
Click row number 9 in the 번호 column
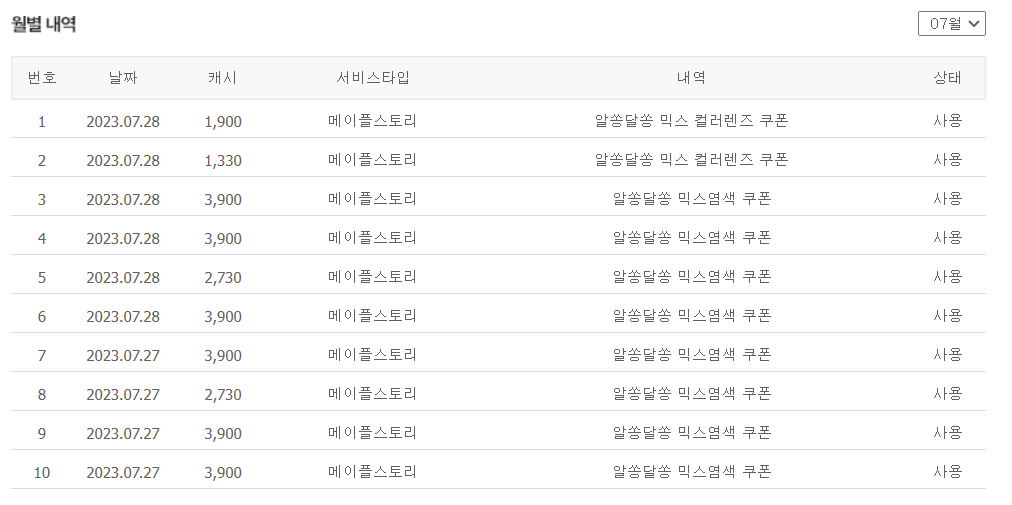click(42, 433)
